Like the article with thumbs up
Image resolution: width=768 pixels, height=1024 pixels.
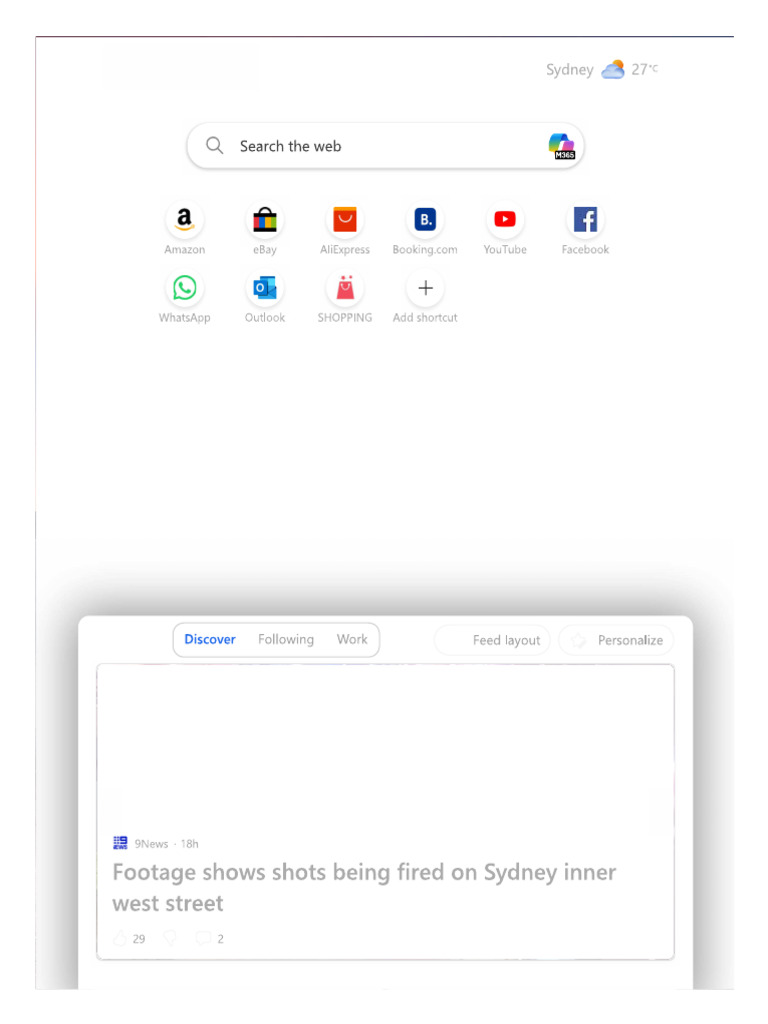click(x=120, y=939)
